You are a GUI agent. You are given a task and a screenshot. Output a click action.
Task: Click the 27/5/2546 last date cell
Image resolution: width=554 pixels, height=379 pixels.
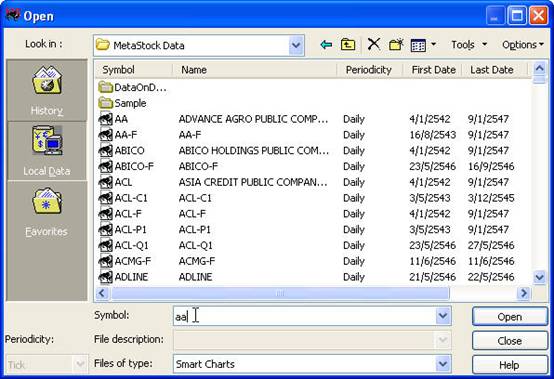[x=491, y=245]
